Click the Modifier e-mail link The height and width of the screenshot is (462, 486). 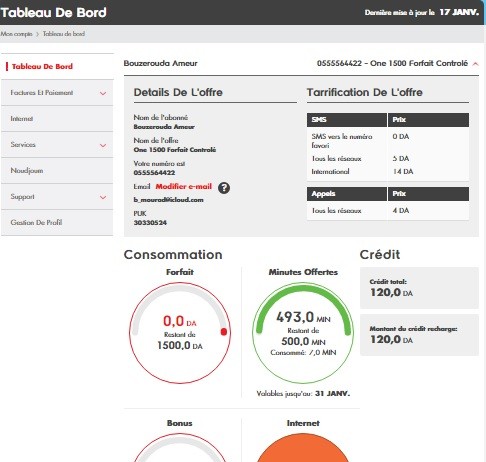click(x=184, y=186)
